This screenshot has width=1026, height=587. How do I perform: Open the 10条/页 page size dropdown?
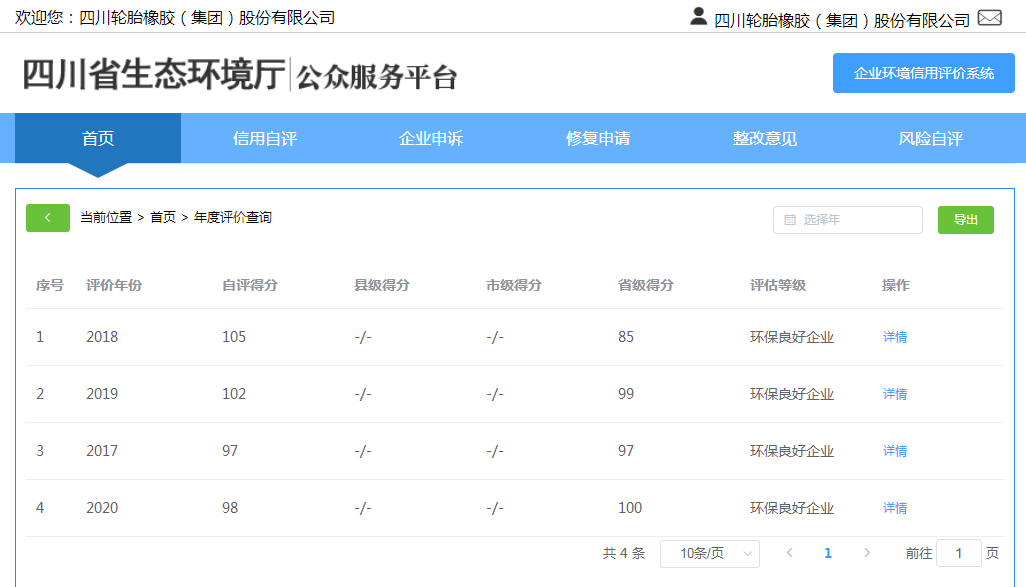click(710, 554)
